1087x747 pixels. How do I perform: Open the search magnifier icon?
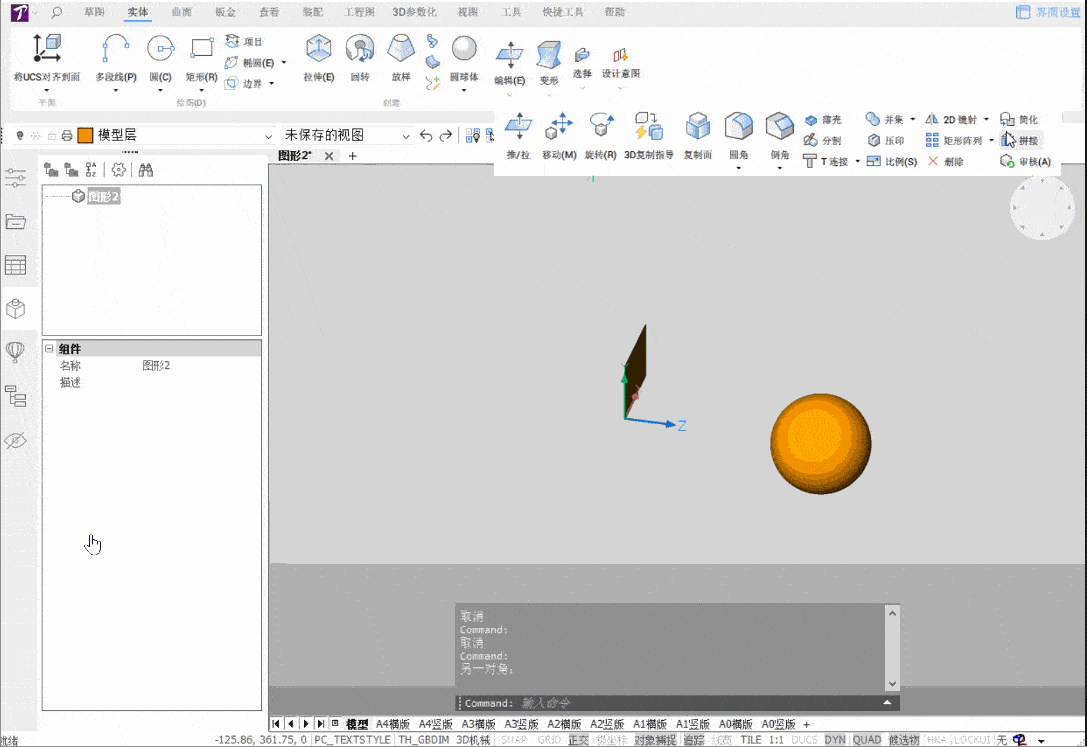point(57,12)
